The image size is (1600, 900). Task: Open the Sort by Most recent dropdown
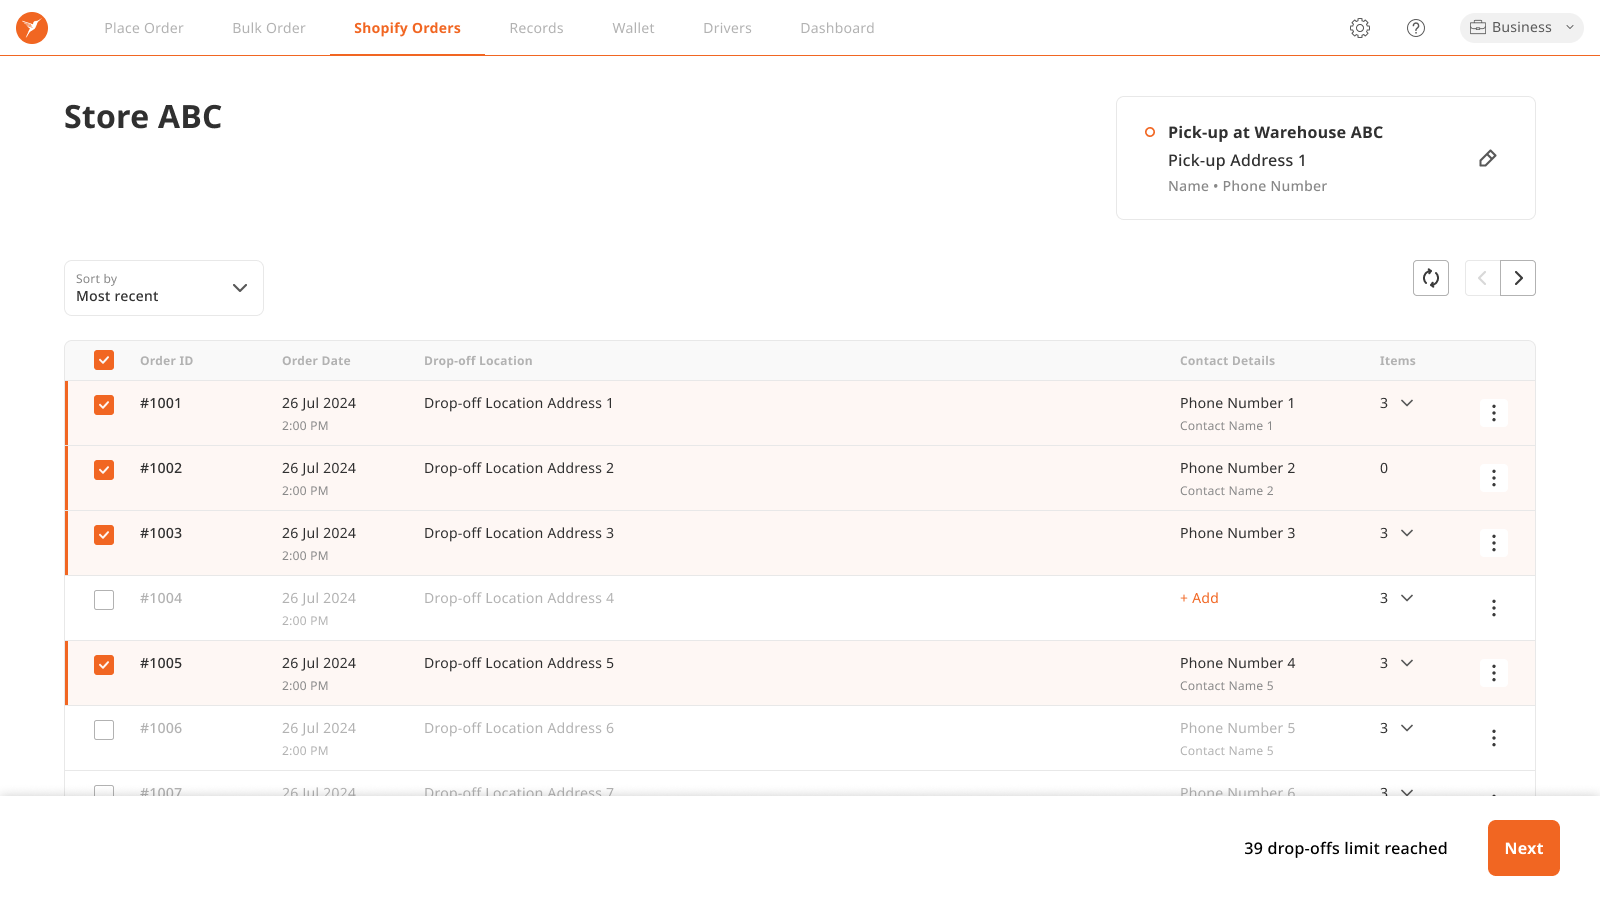(x=163, y=287)
